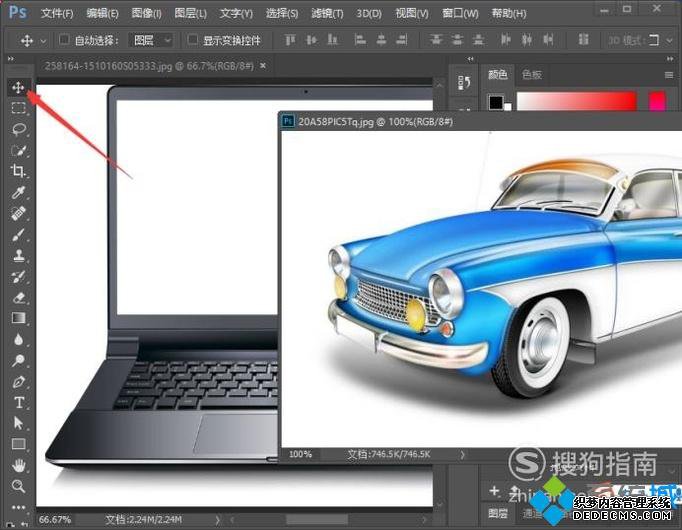Click the pink hue swatch strip
The height and width of the screenshot is (530, 682).
(x=657, y=101)
